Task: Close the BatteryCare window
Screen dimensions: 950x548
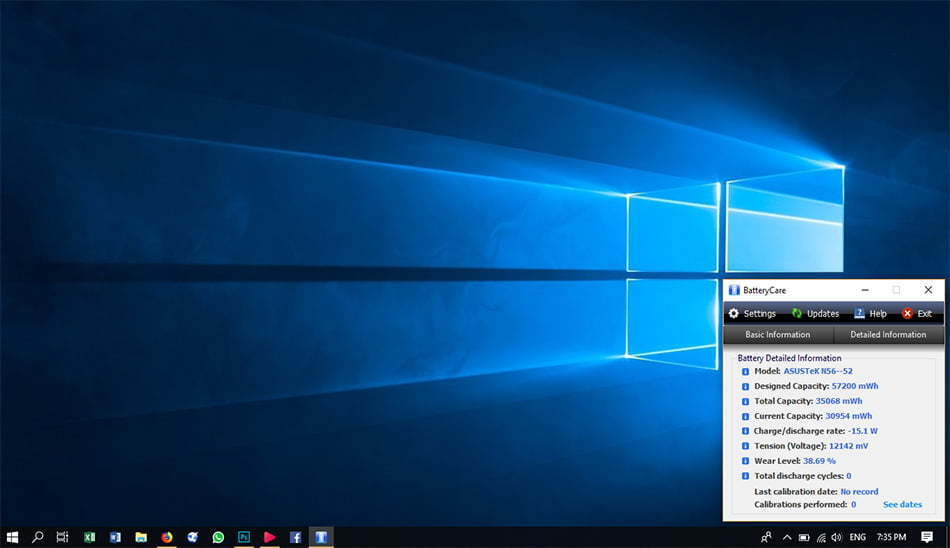Action: click(x=928, y=290)
